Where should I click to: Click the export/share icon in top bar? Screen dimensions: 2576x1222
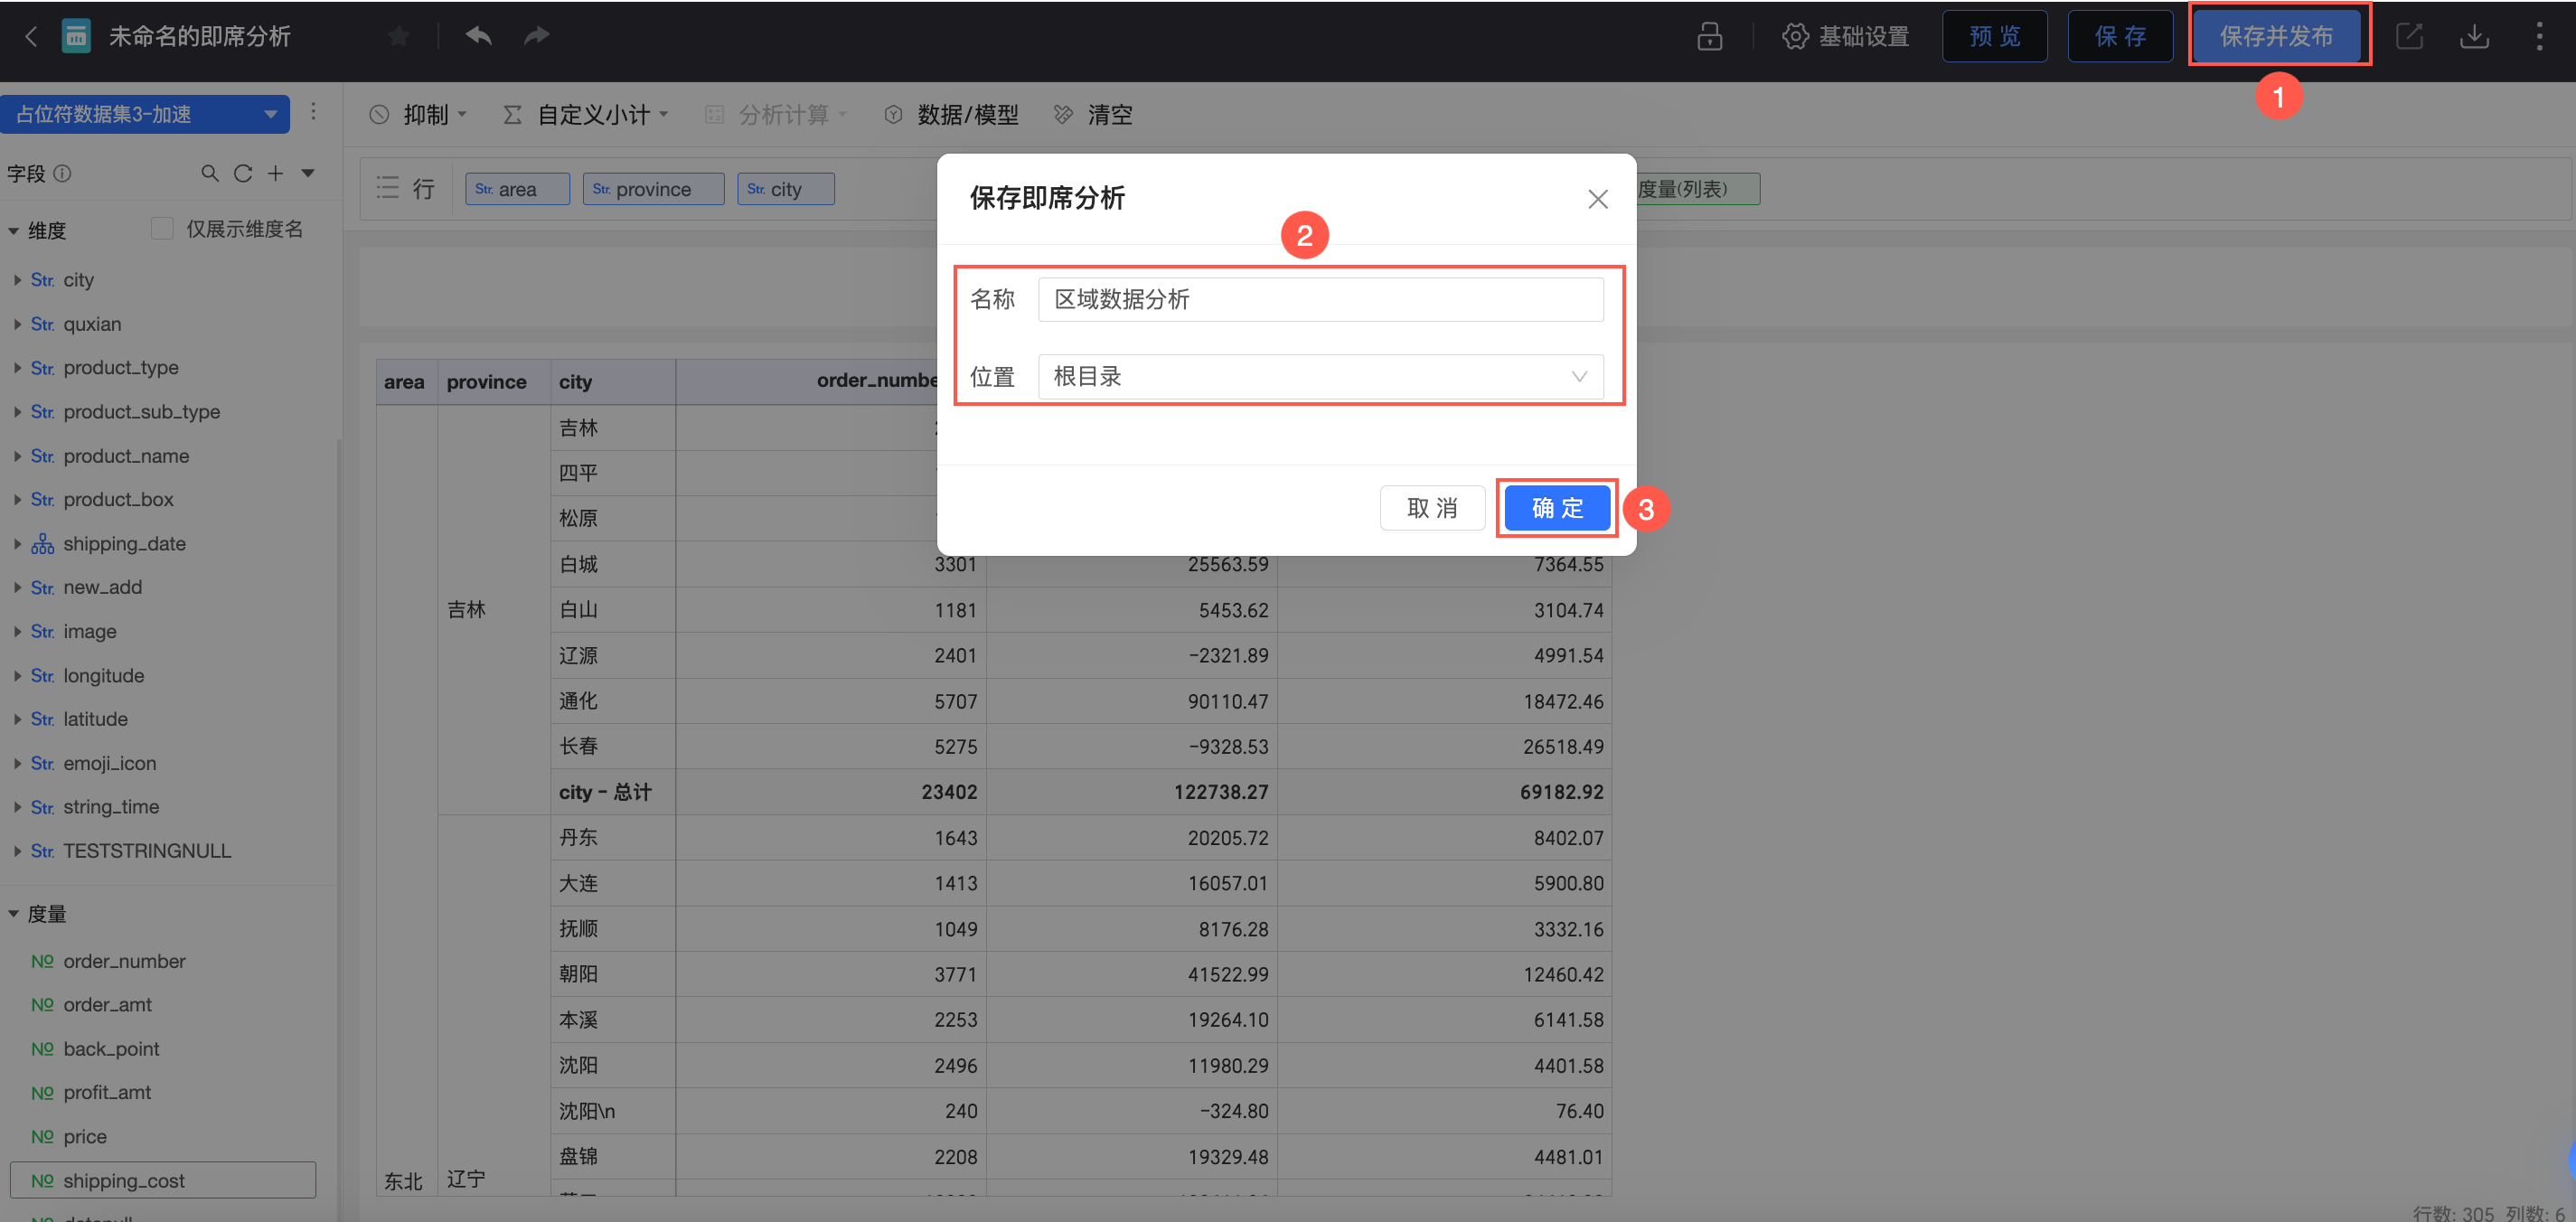pyautogui.click(x=2409, y=37)
